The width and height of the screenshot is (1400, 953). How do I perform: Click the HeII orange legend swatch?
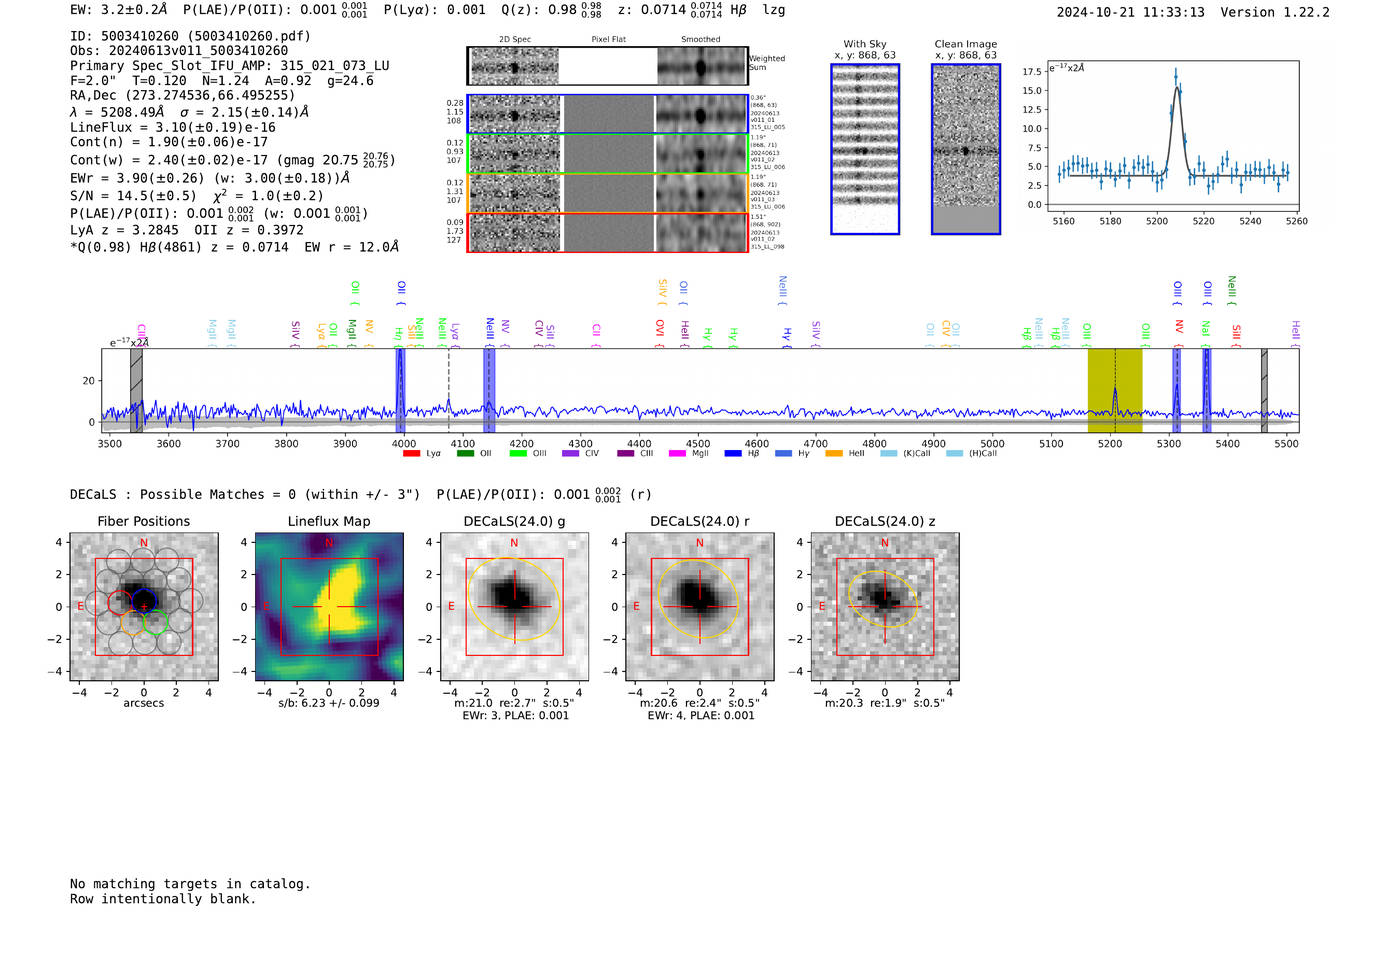pos(834,454)
